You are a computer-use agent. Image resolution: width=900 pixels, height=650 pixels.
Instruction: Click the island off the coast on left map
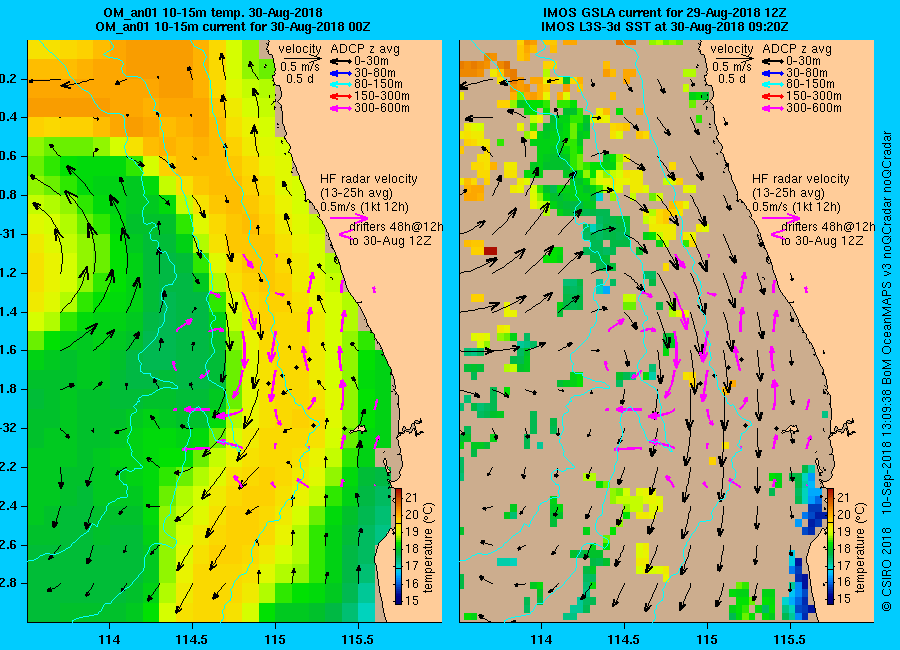click(x=359, y=429)
